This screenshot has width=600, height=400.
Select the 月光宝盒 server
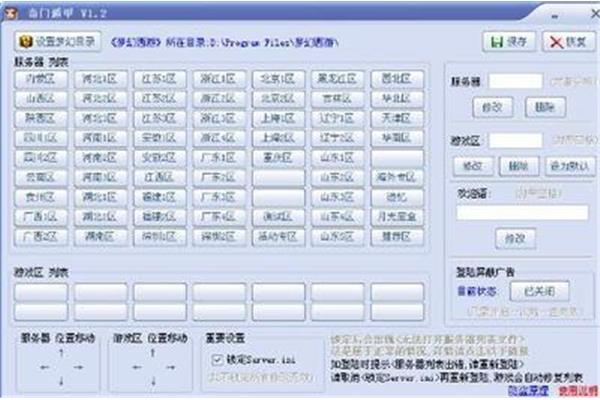click(397, 217)
